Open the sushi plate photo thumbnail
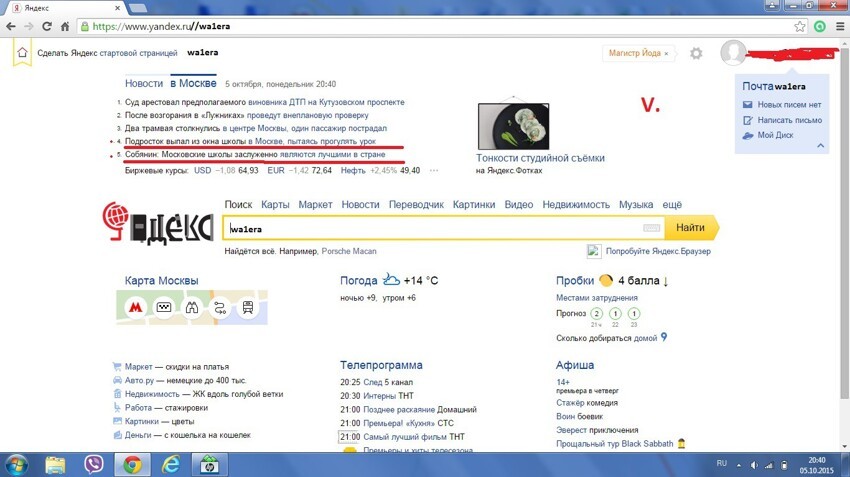Image resolution: width=850 pixels, height=477 pixels. pos(513,126)
